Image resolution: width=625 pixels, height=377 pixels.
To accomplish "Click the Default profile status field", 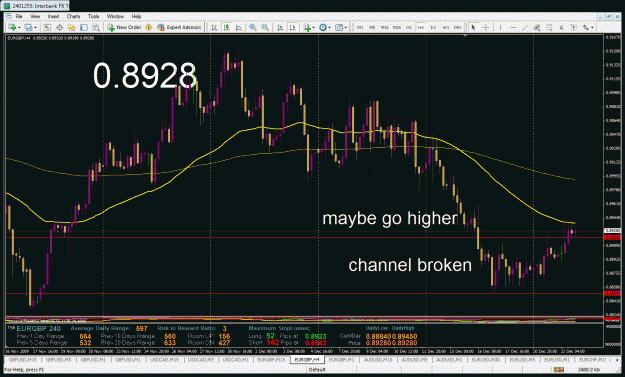I will pyautogui.click(x=317, y=370).
